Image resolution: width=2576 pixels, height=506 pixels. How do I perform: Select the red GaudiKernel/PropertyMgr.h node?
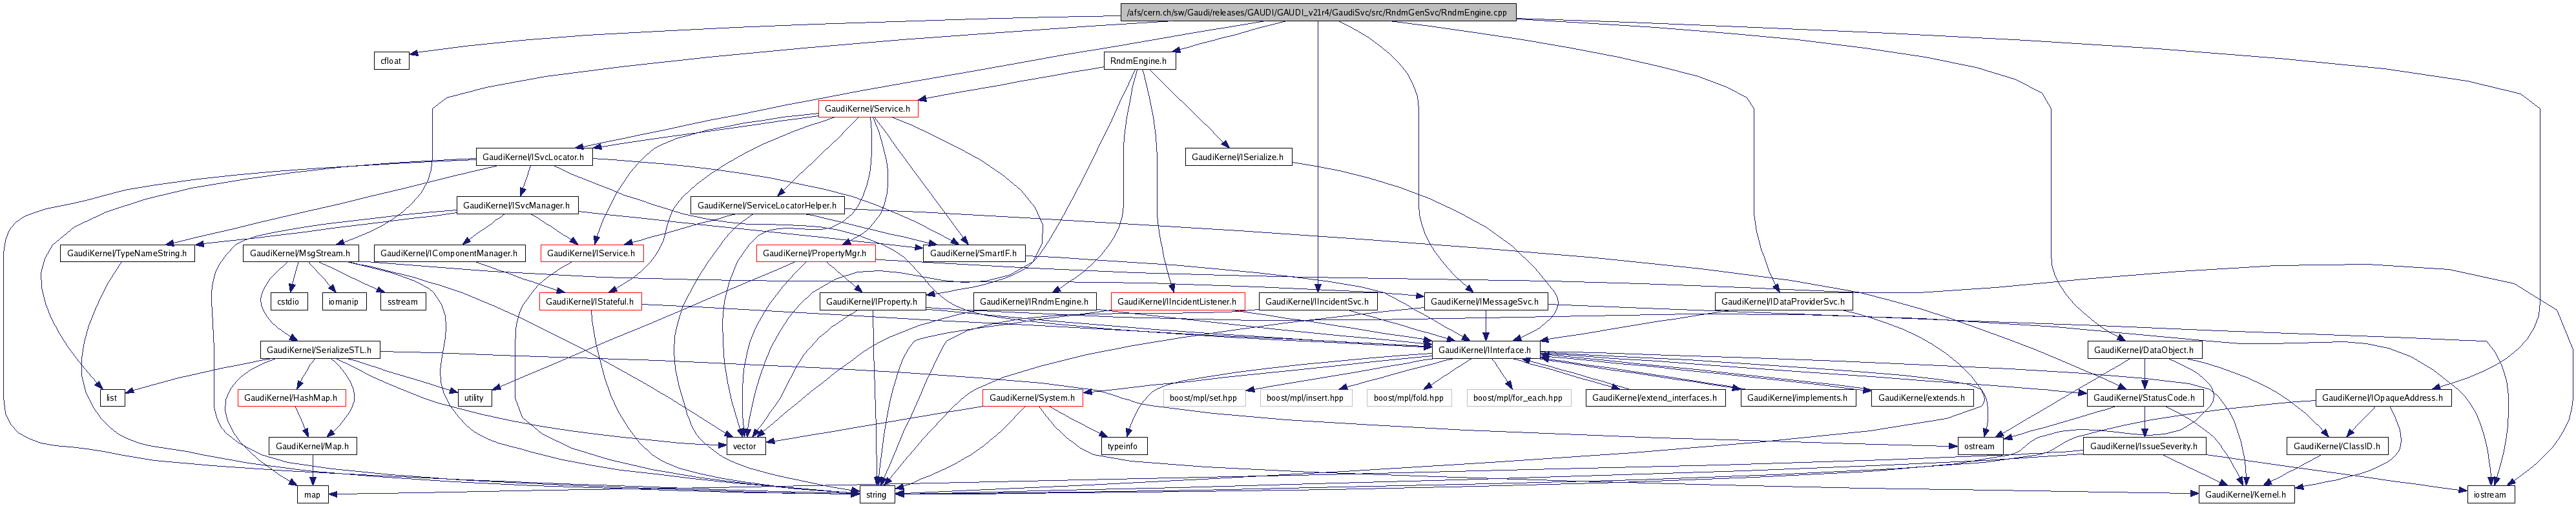(x=815, y=254)
